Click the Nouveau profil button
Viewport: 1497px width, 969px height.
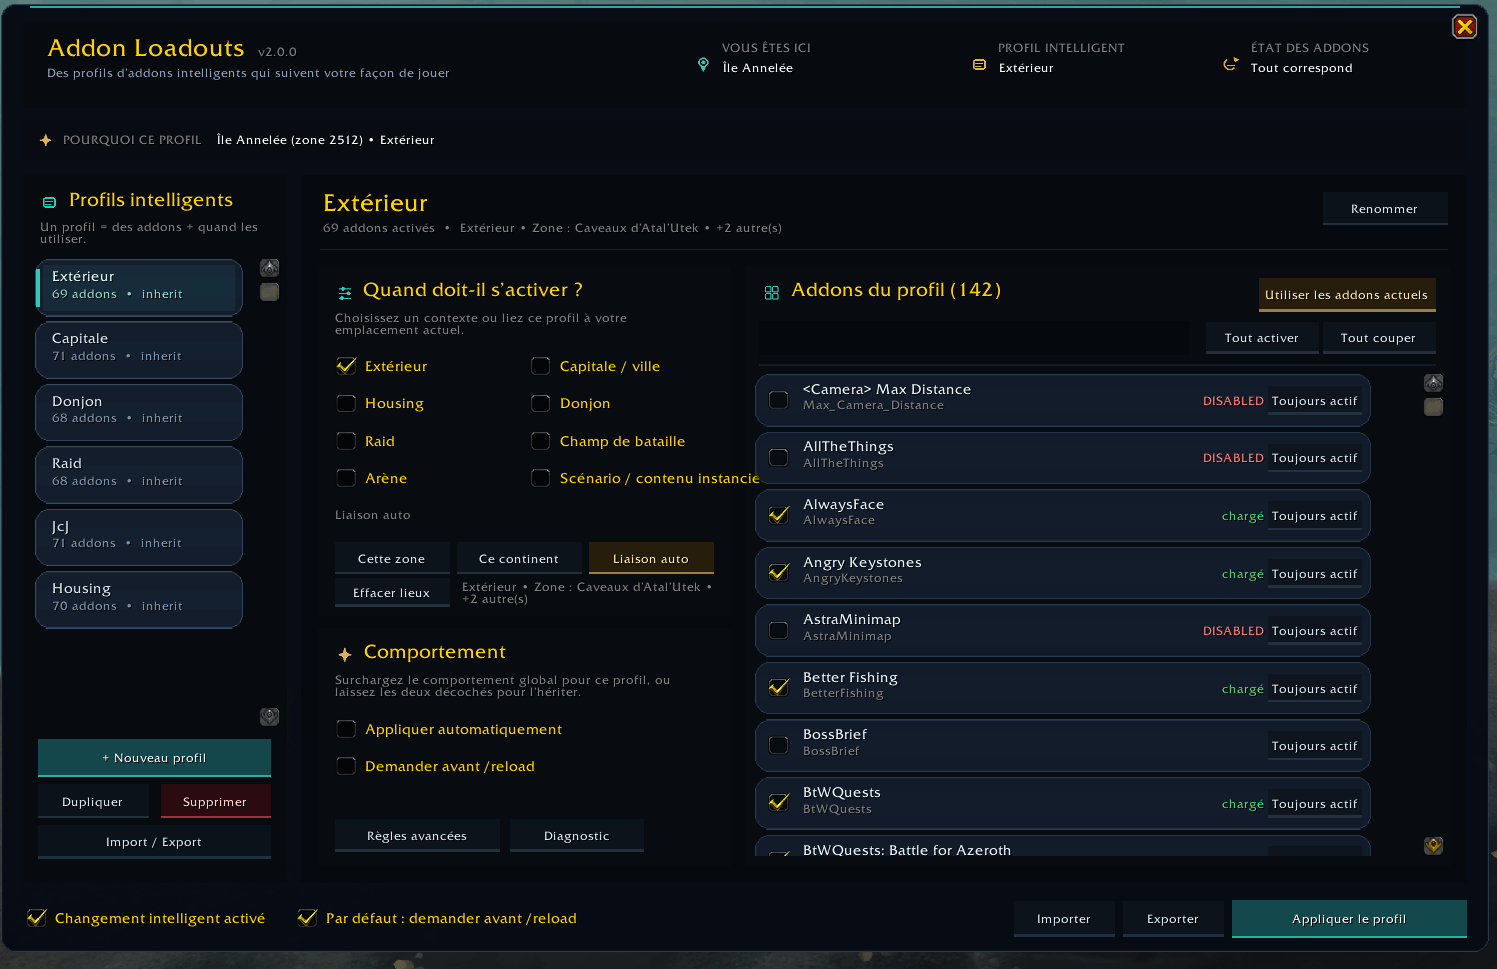(154, 758)
